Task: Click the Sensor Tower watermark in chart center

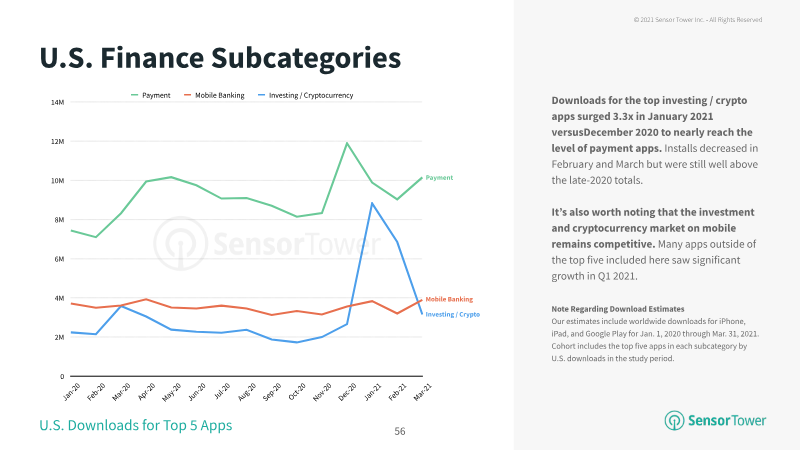Action: pyautogui.click(x=267, y=243)
